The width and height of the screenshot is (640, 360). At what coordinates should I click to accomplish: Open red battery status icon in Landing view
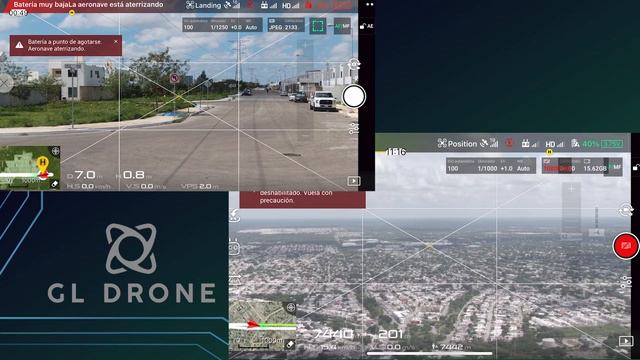(309, 5)
